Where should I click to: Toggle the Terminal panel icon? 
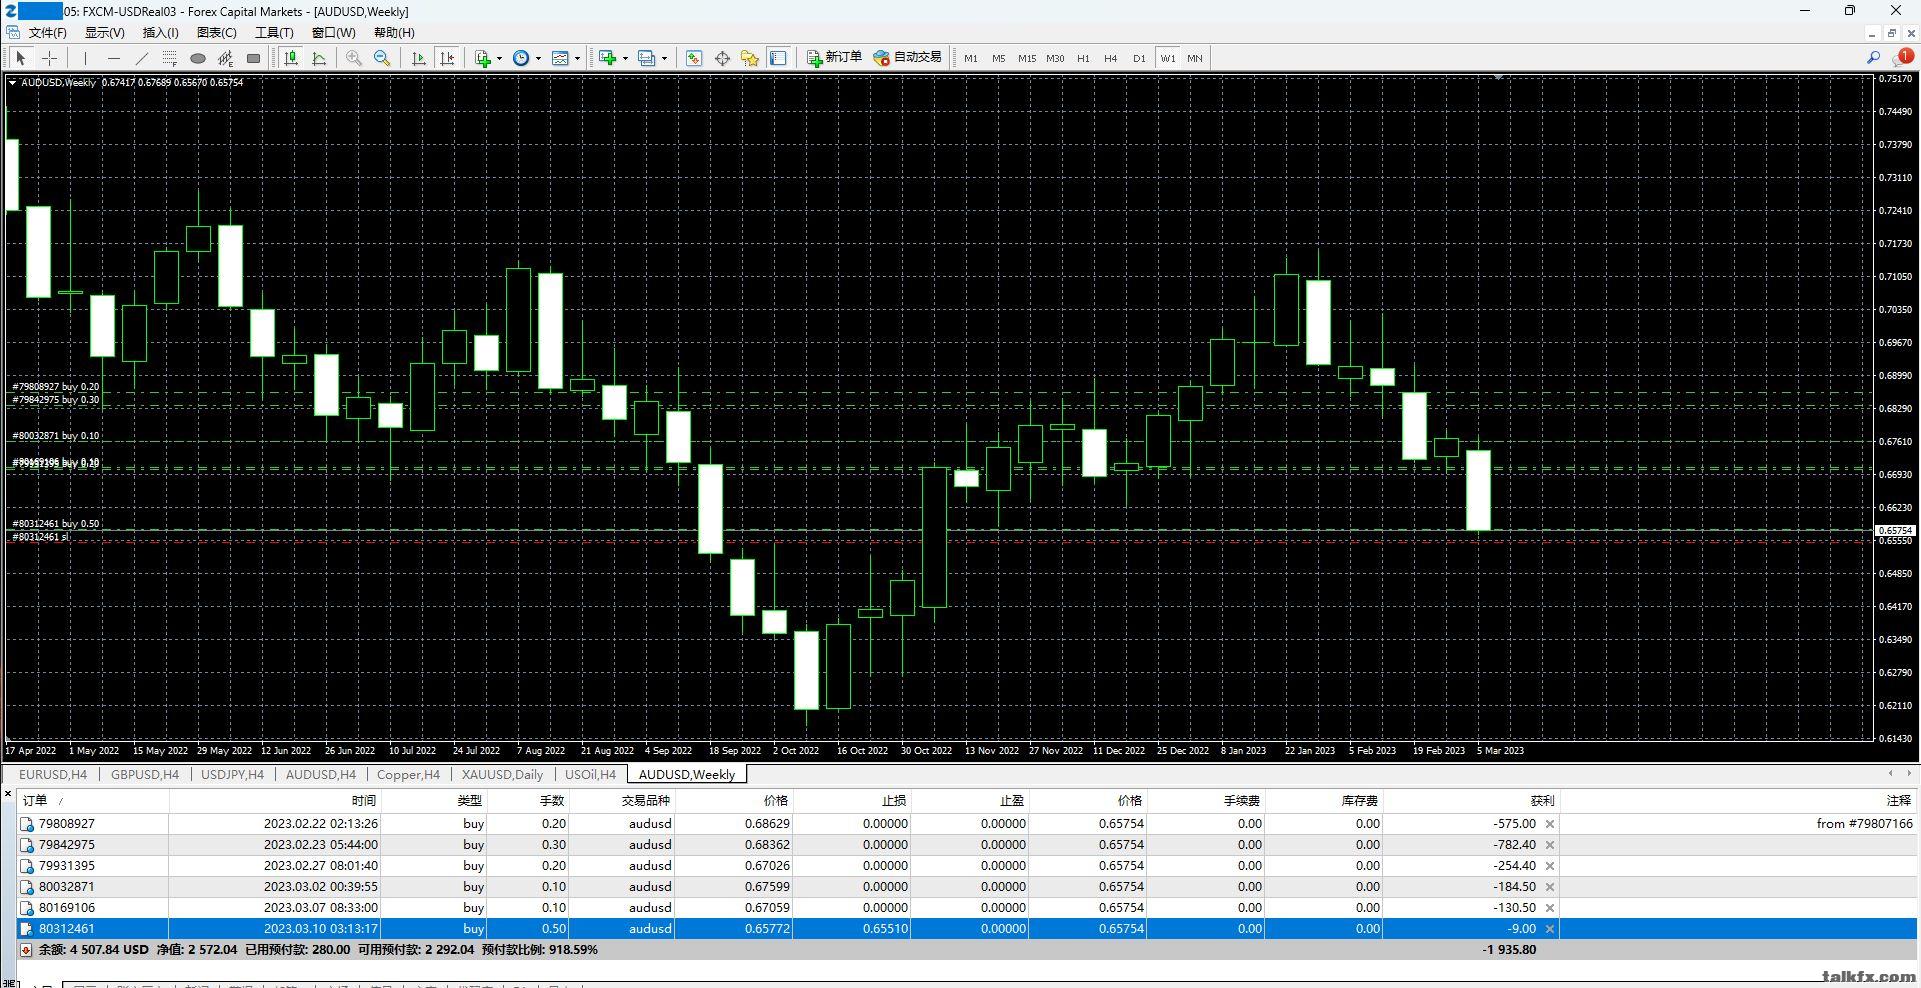click(778, 58)
